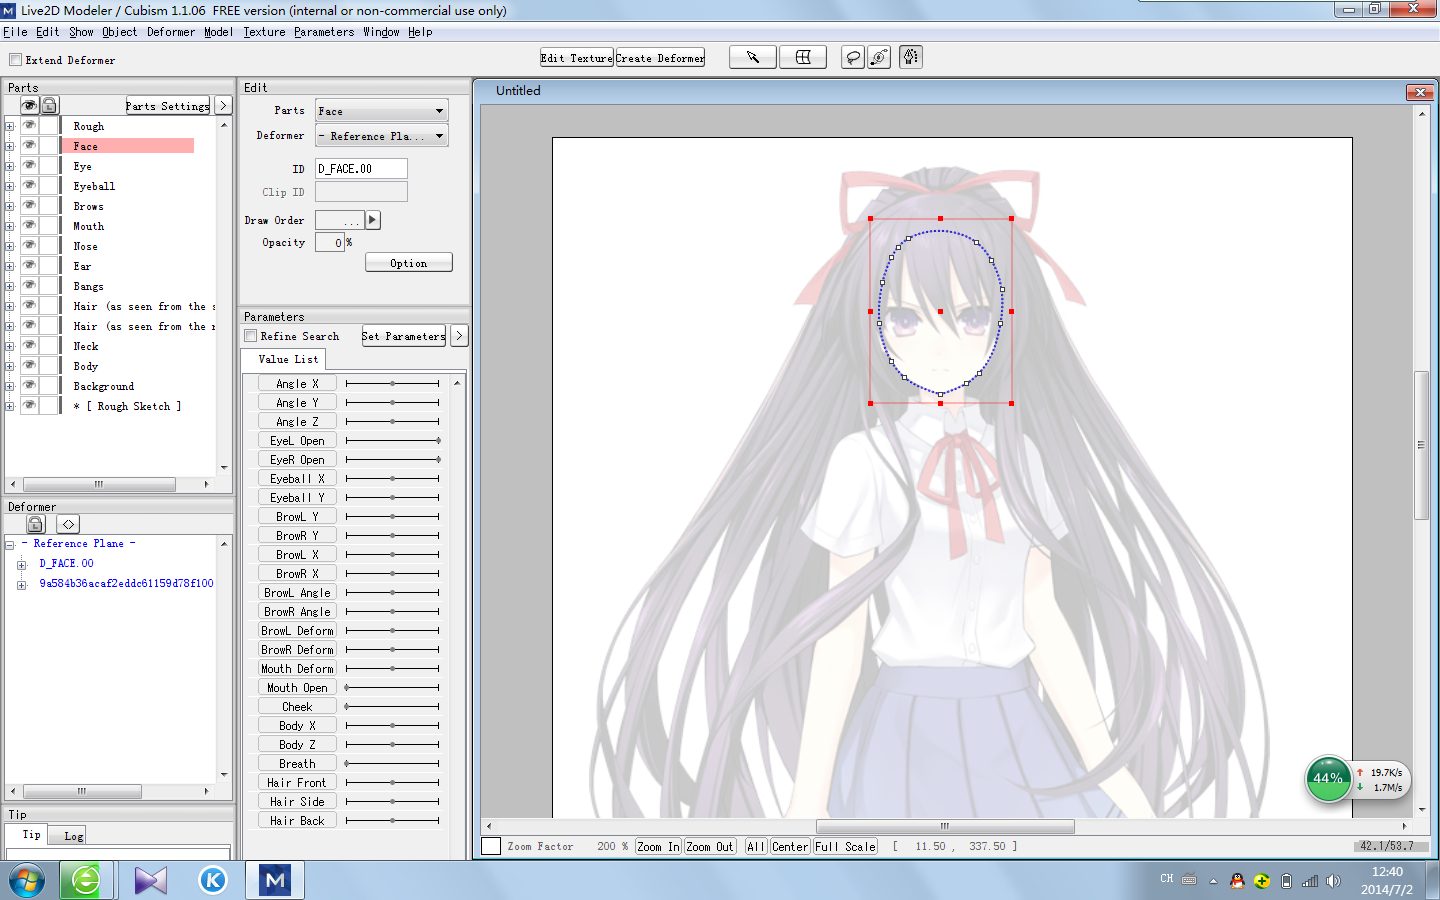Show hidden tray icons arrow
The width and height of the screenshot is (1440, 900).
[x=1213, y=881]
